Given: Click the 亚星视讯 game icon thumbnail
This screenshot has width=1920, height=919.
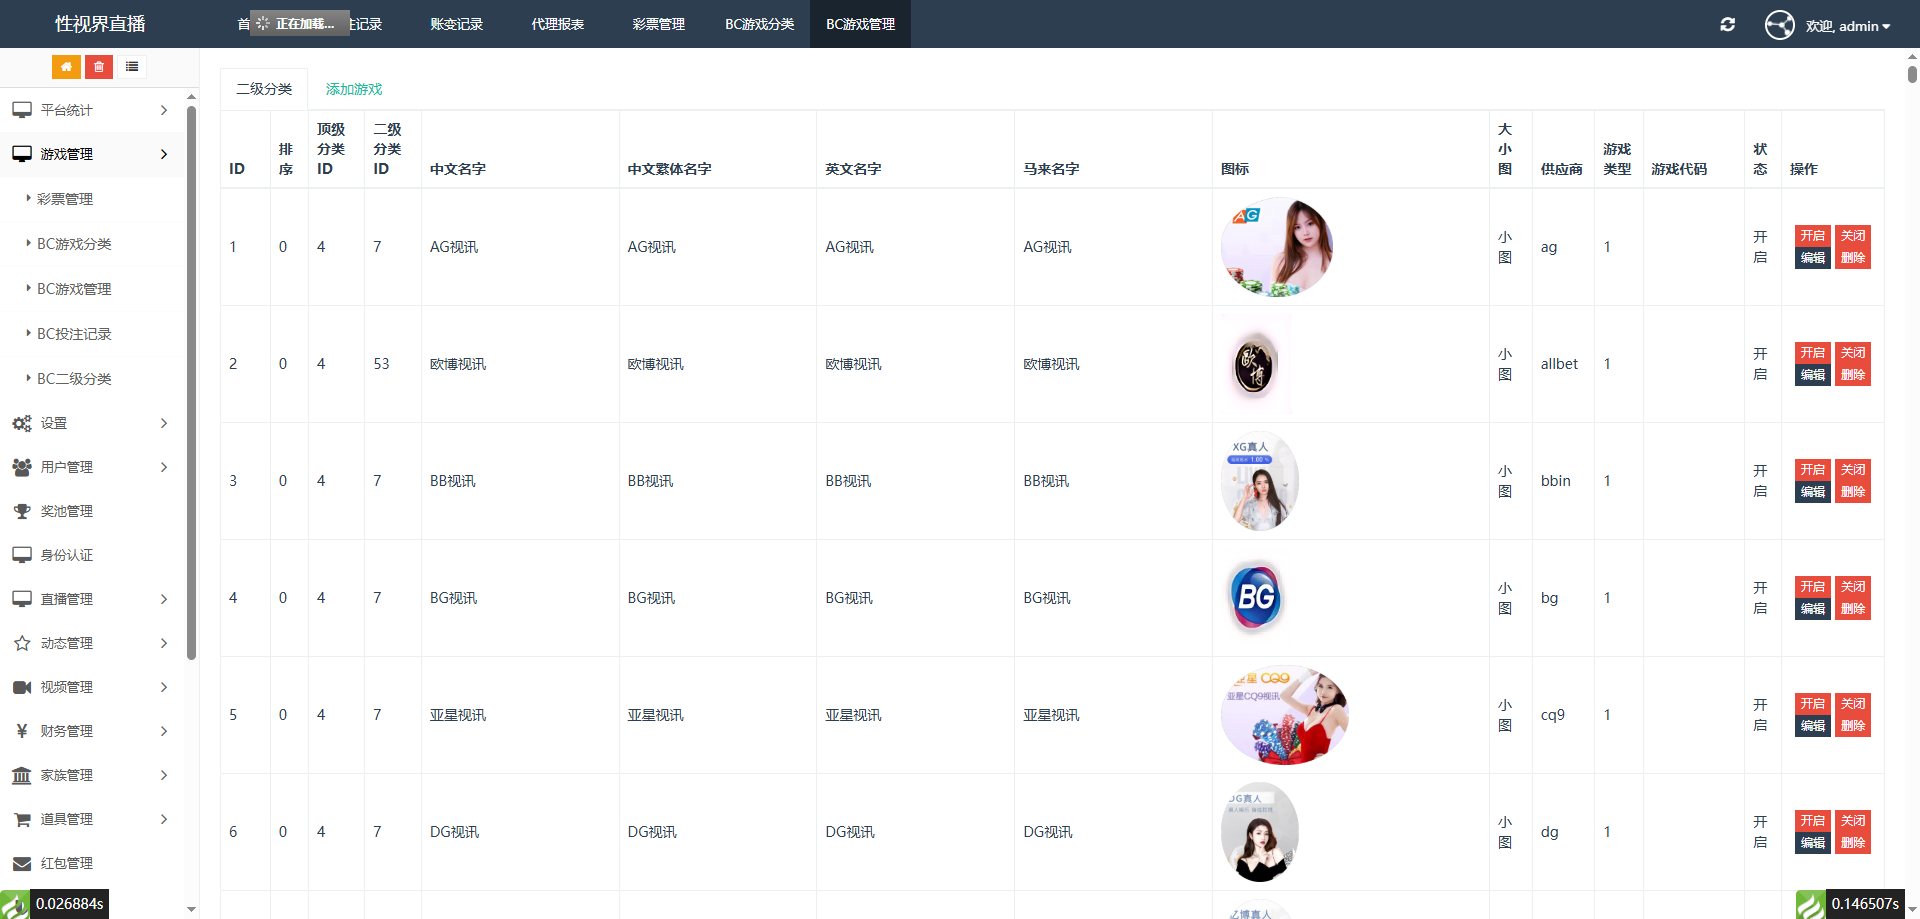Looking at the screenshot, I should pos(1284,715).
